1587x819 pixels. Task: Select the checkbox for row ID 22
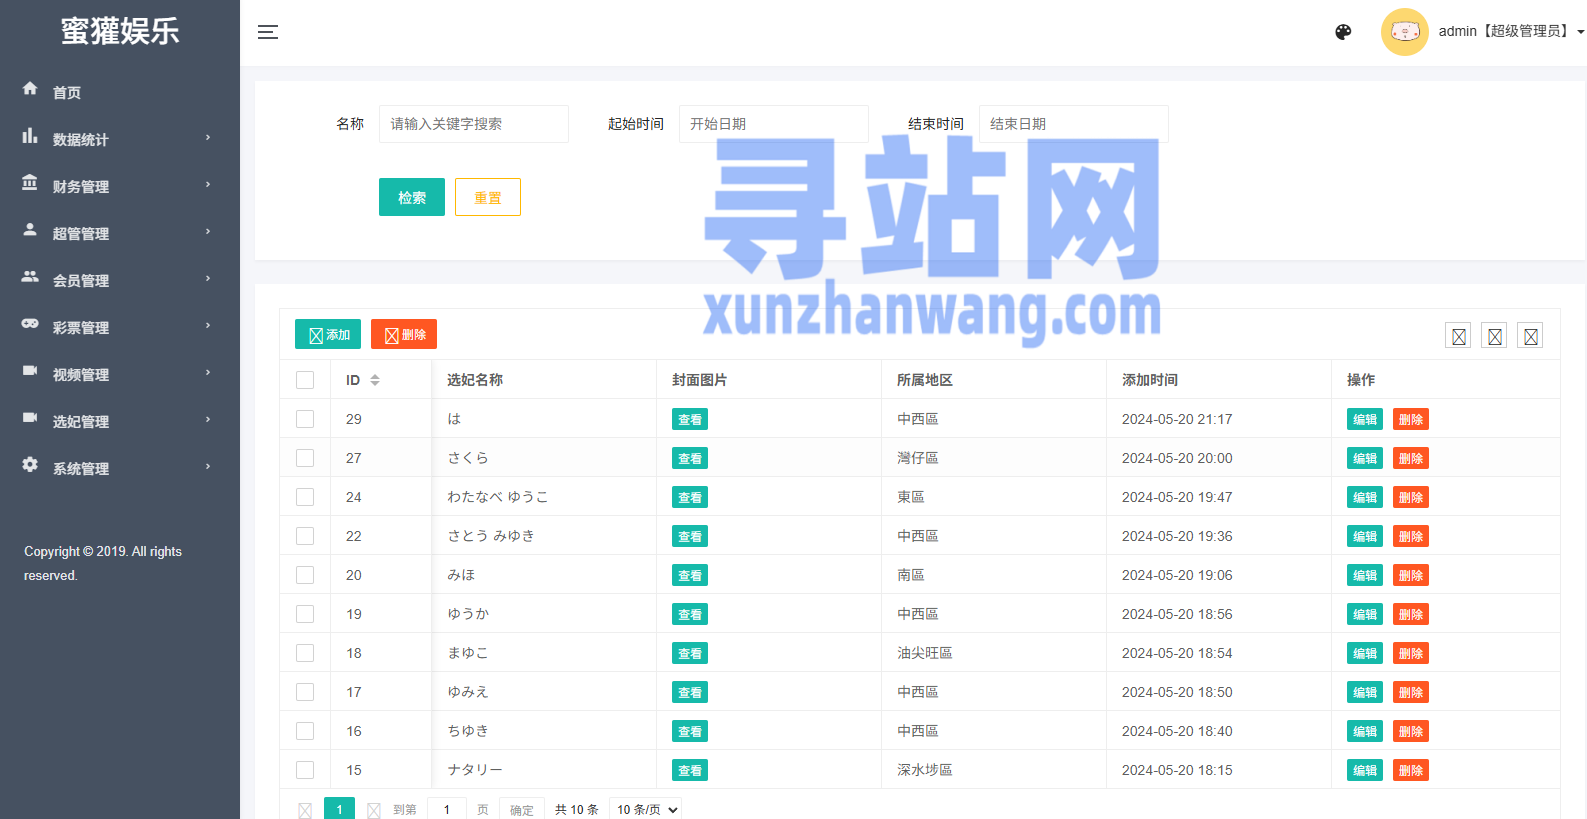[305, 536]
